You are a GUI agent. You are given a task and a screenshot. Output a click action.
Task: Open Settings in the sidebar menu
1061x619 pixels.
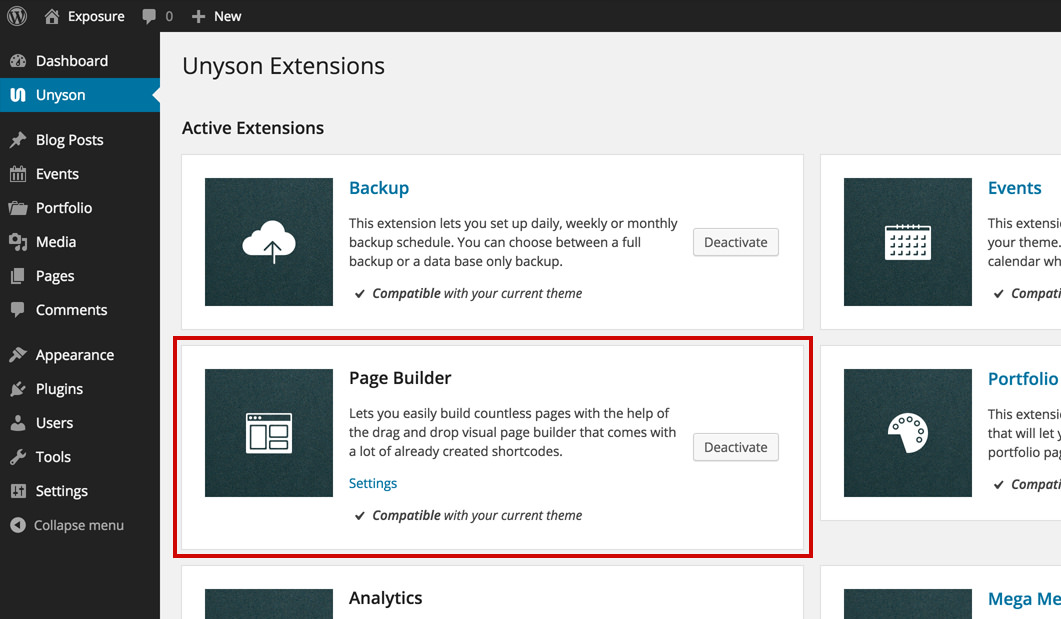click(80, 491)
